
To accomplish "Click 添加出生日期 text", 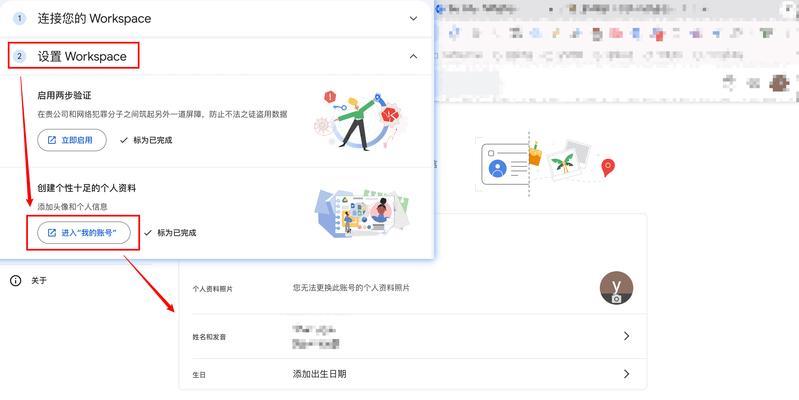I will (319, 374).
